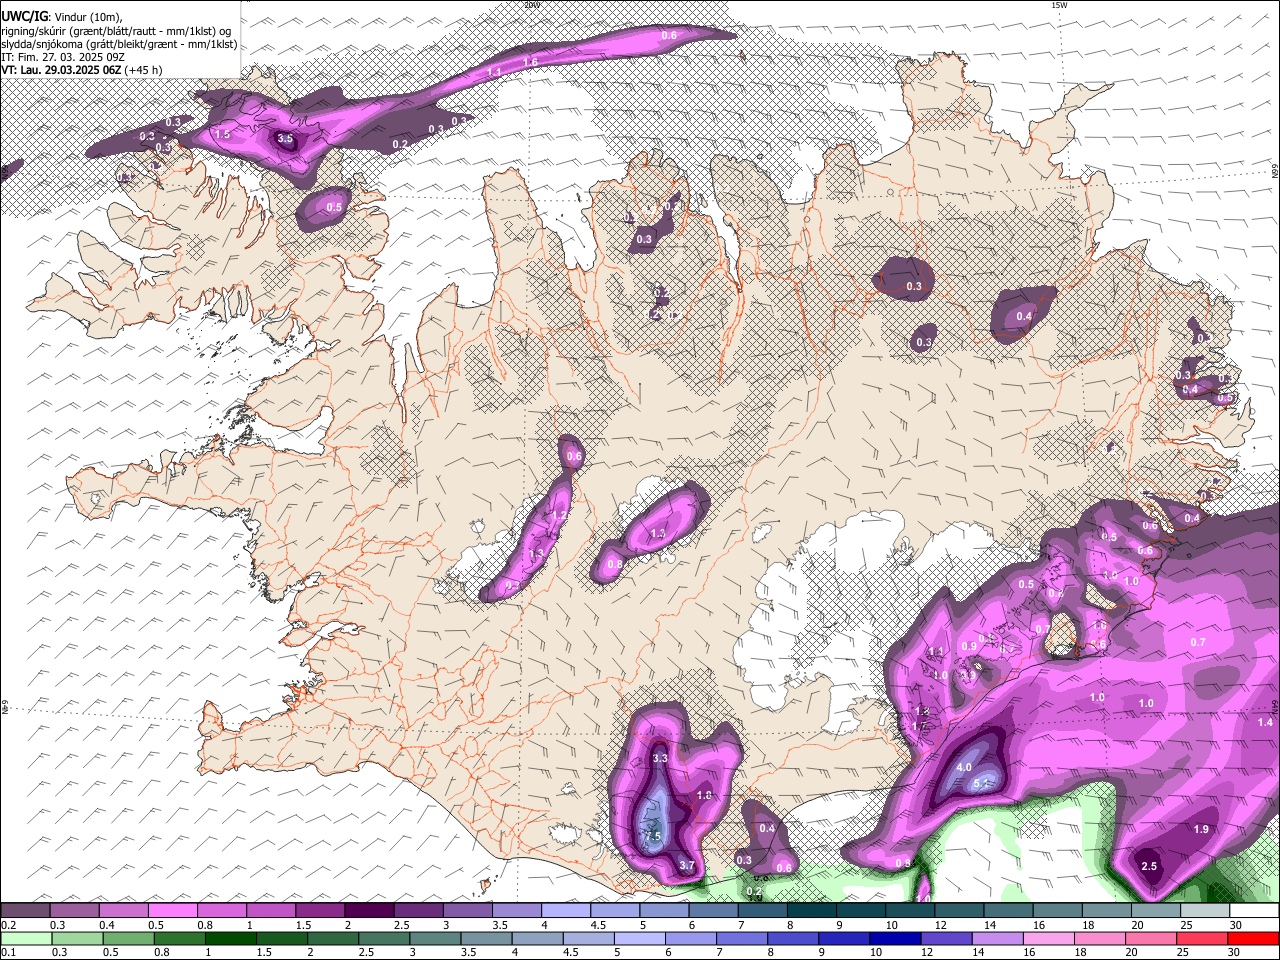The height and width of the screenshot is (960, 1280).
Task: Click the 0.1 label on the lower colour scale
Action: point(8,952)
